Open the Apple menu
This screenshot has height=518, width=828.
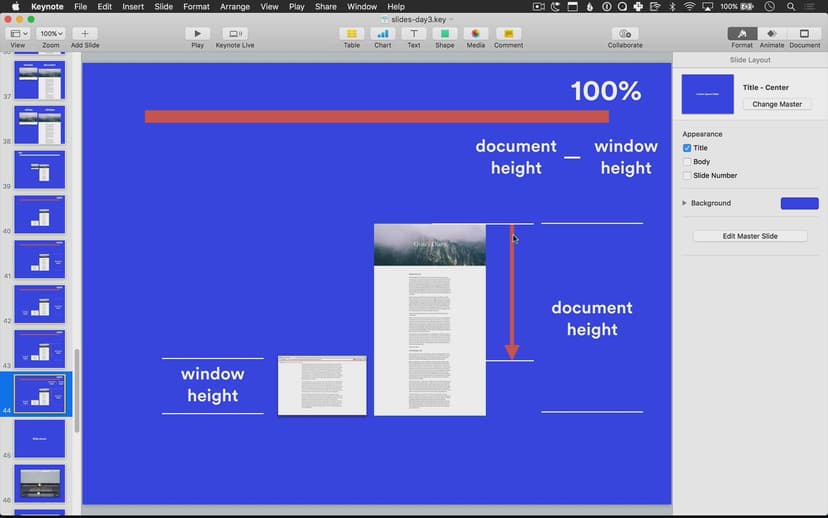pyautogui.click(x=15, y=6)
